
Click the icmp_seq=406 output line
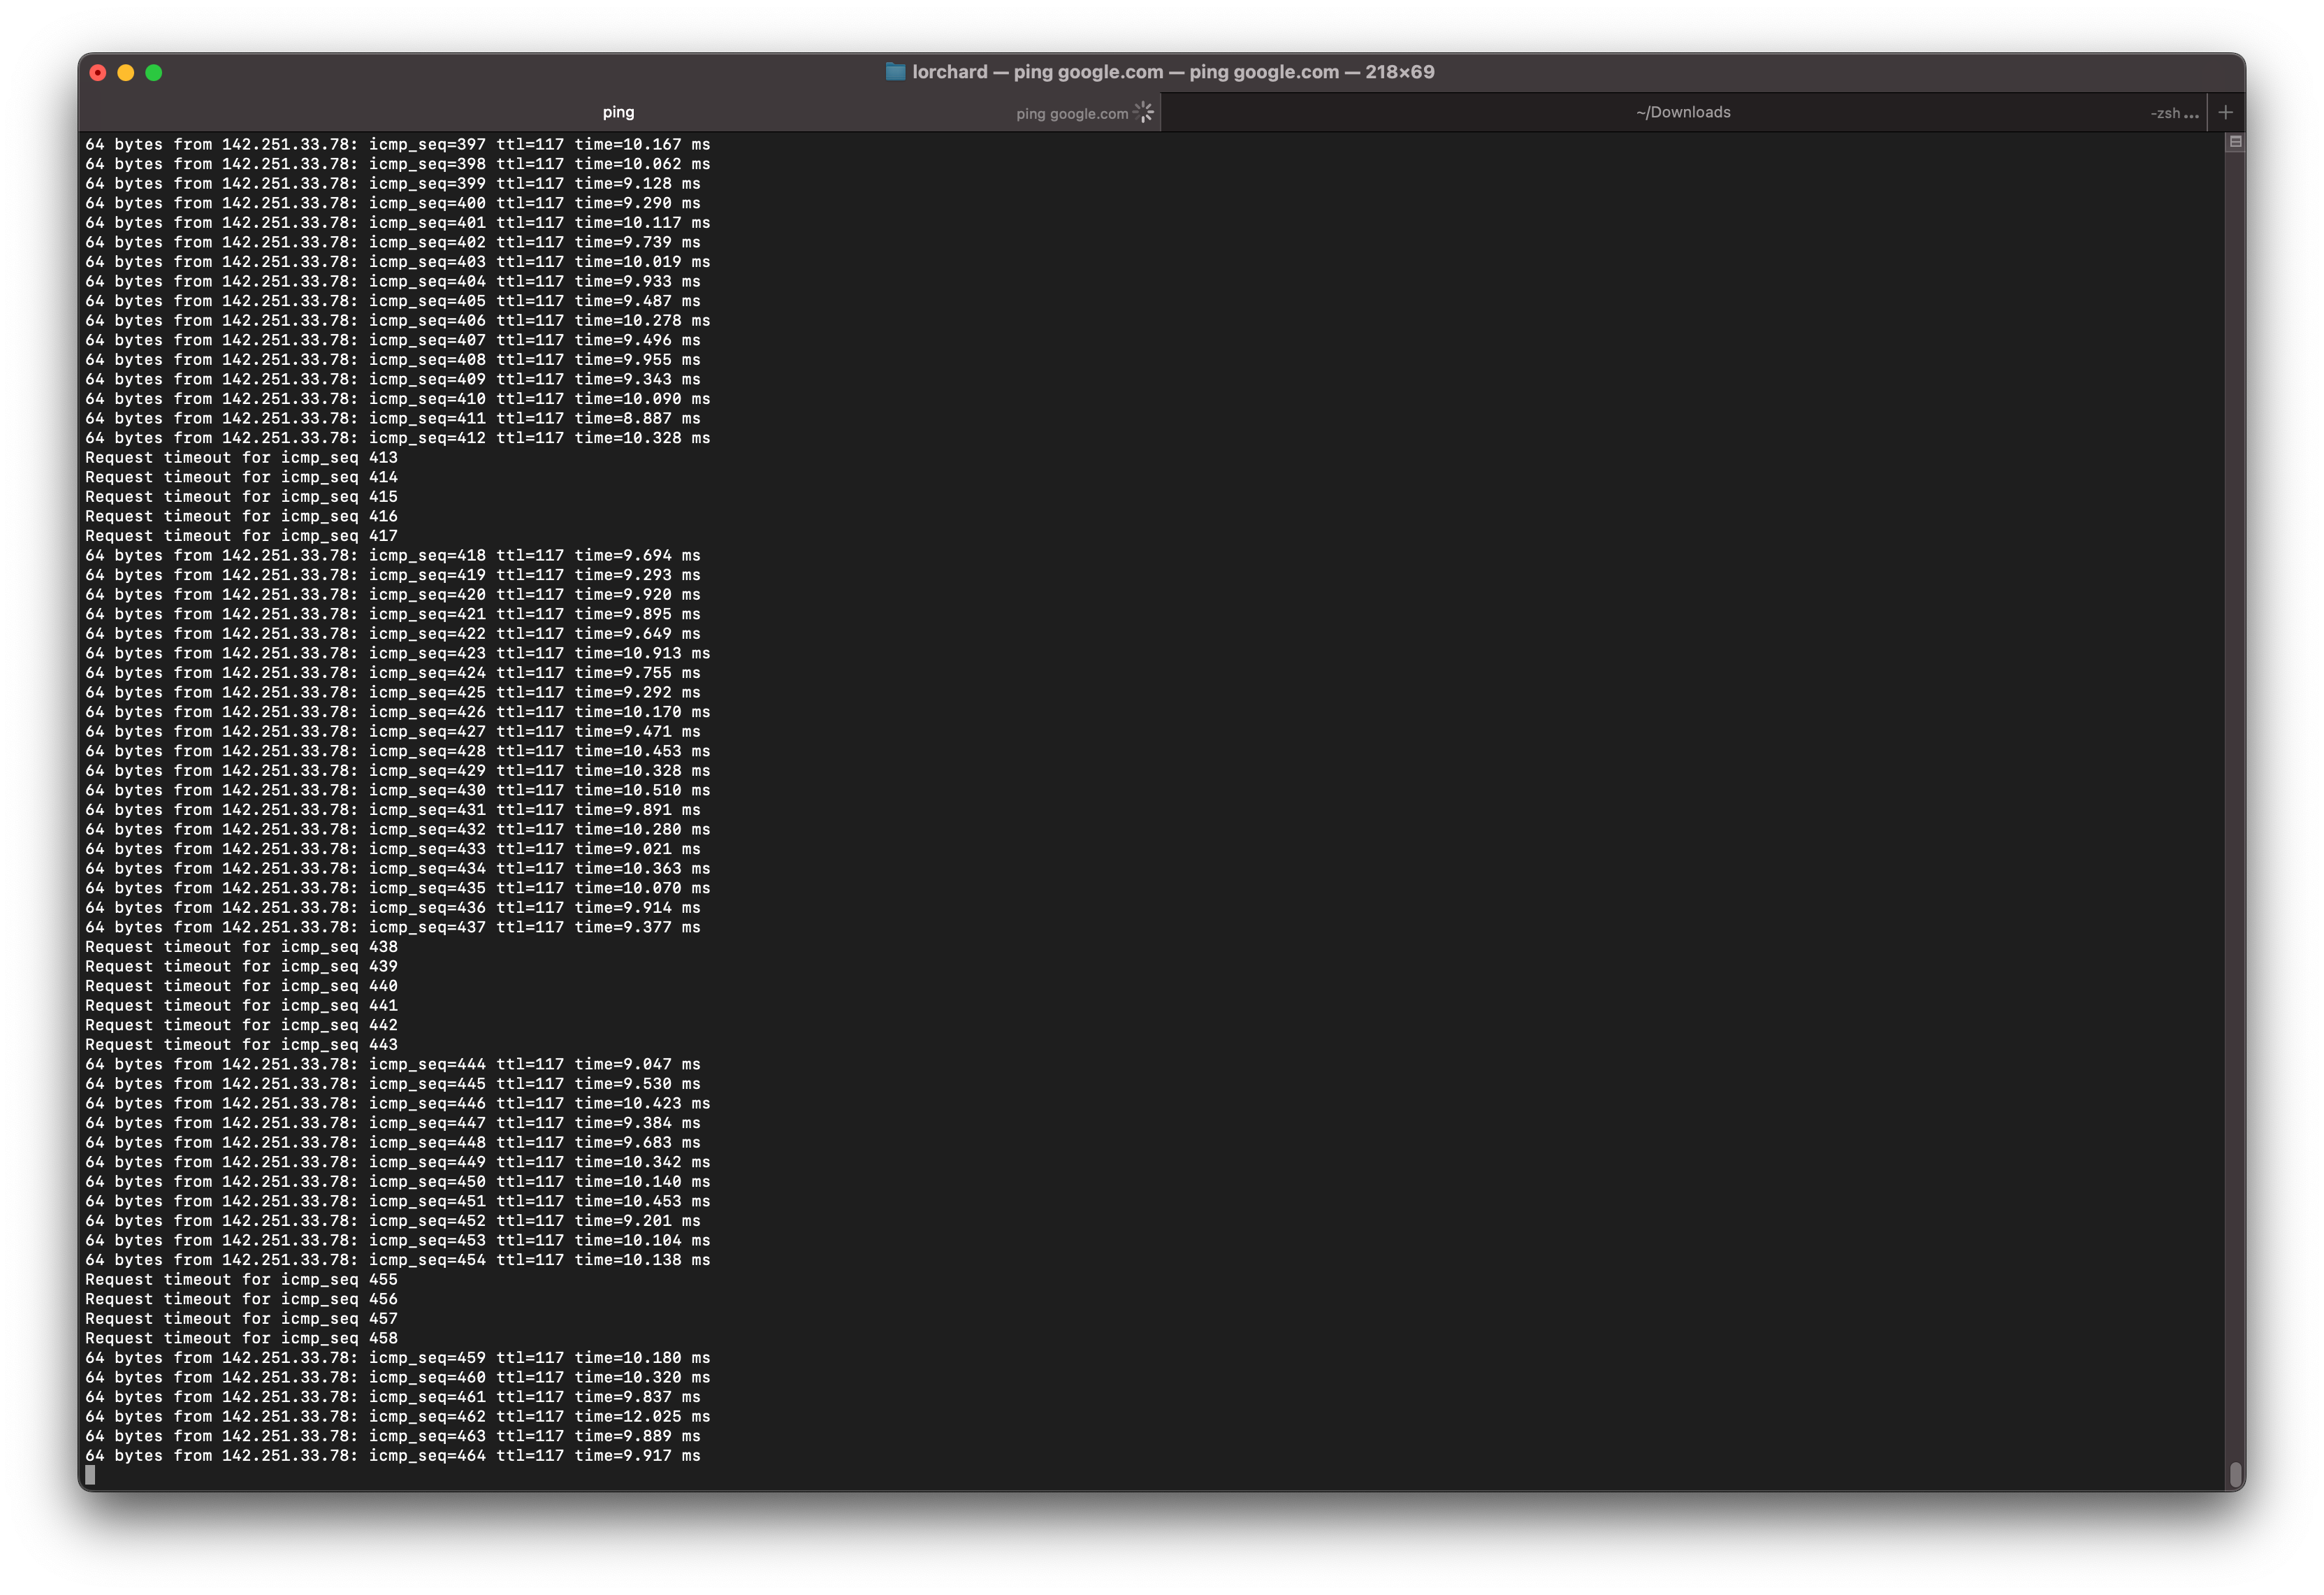pyautogui.click(x=397, y=320)
